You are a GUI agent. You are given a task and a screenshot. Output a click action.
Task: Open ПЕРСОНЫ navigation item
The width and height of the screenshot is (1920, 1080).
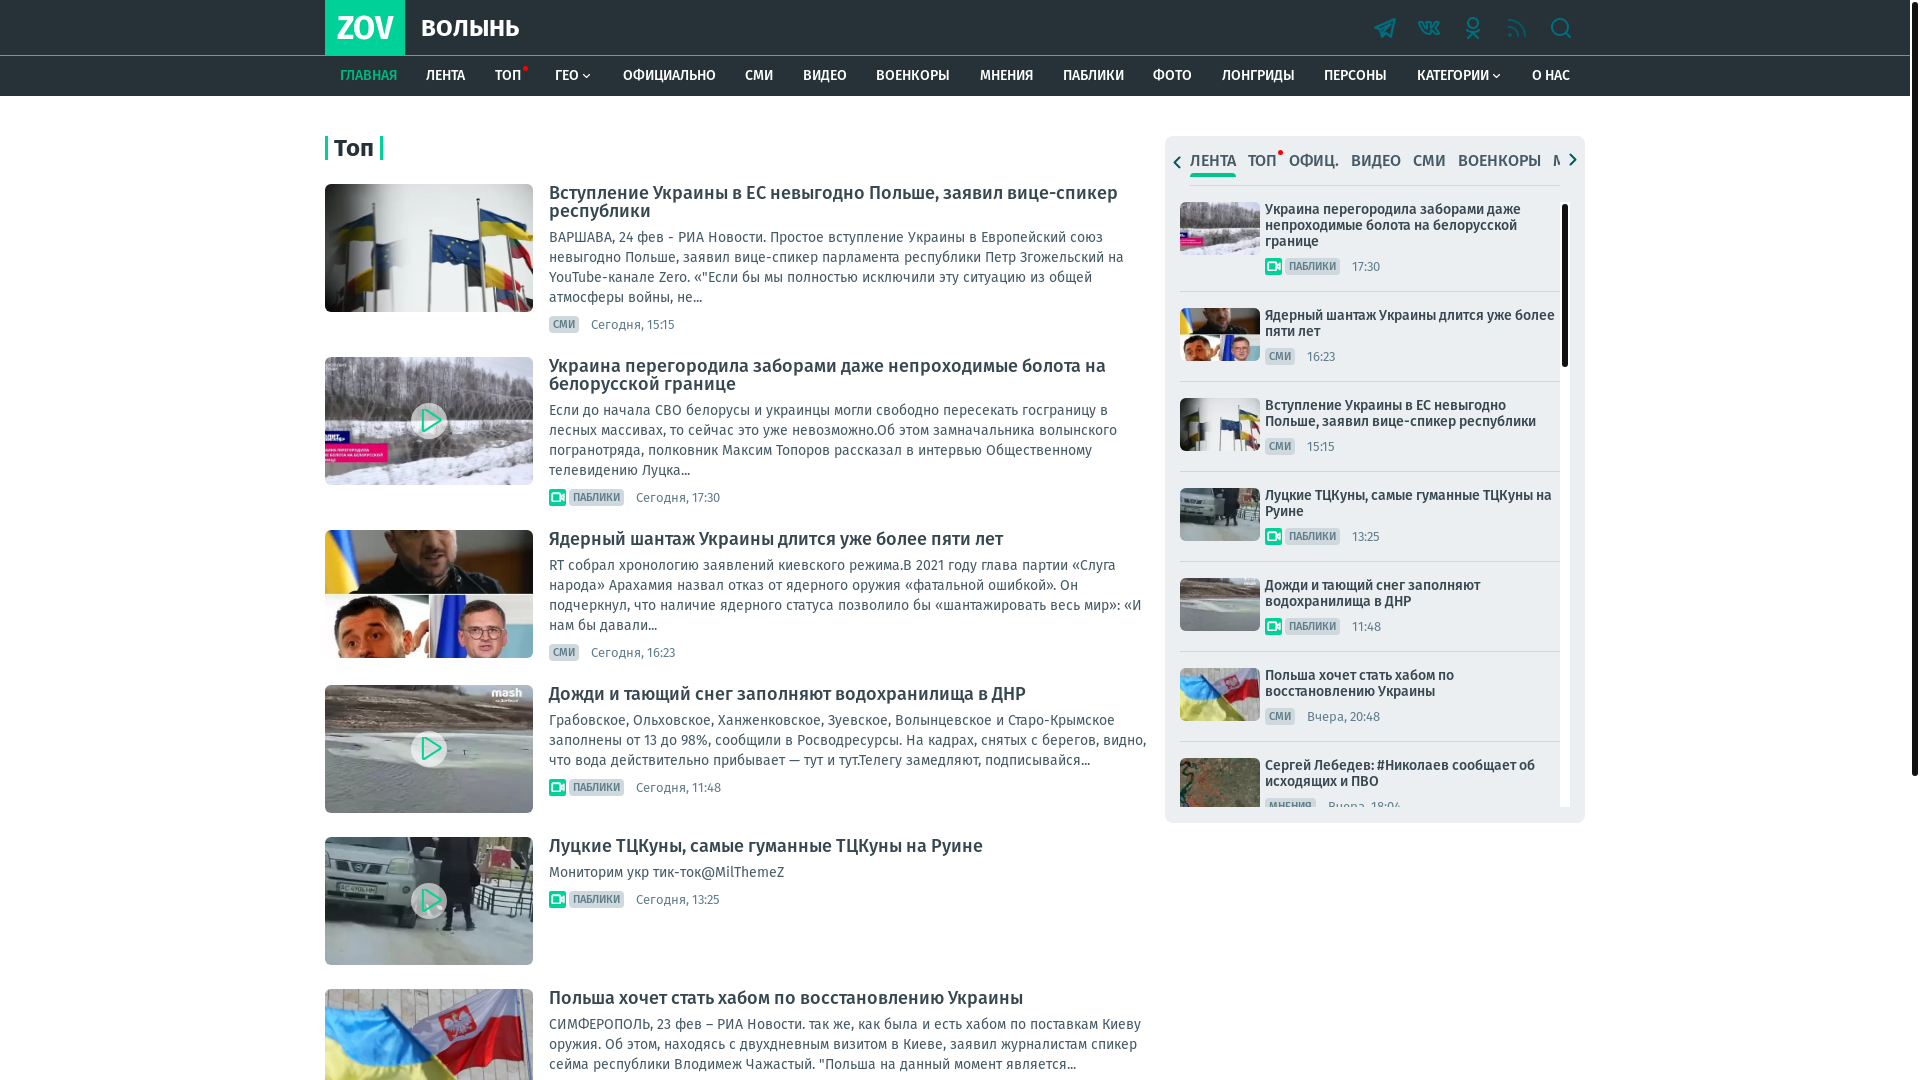[x=1355, y=76]
